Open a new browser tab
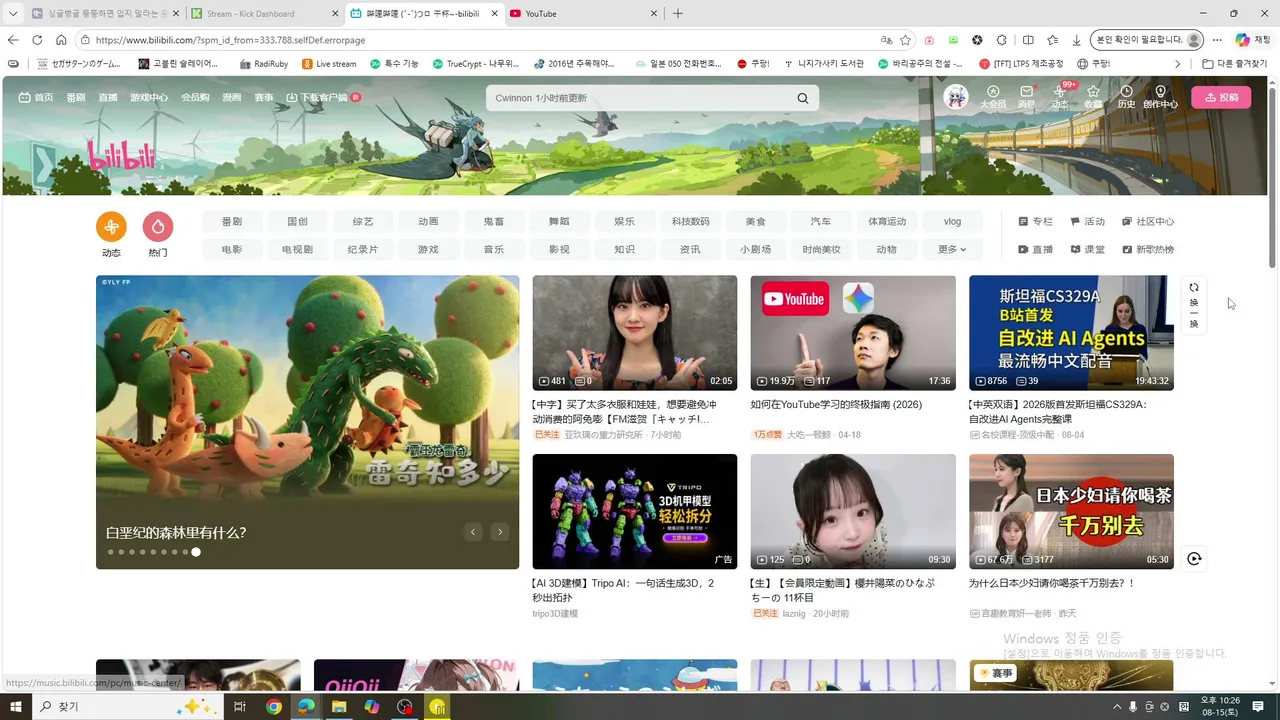The height and width of the screenshot is (720, 1280). pos(678,14)
